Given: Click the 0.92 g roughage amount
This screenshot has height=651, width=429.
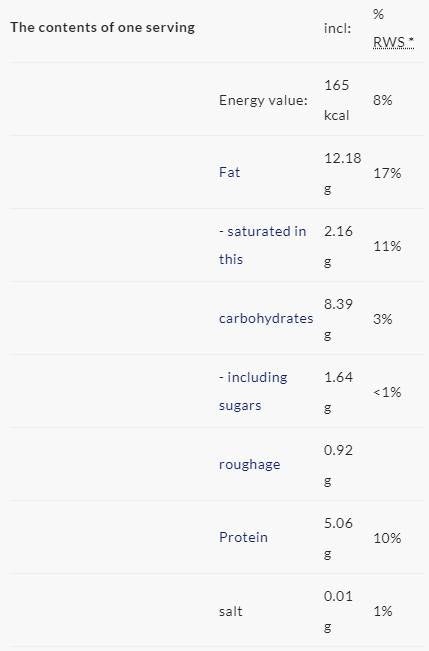Looking at the screenshot, I should tap(338, 465).
